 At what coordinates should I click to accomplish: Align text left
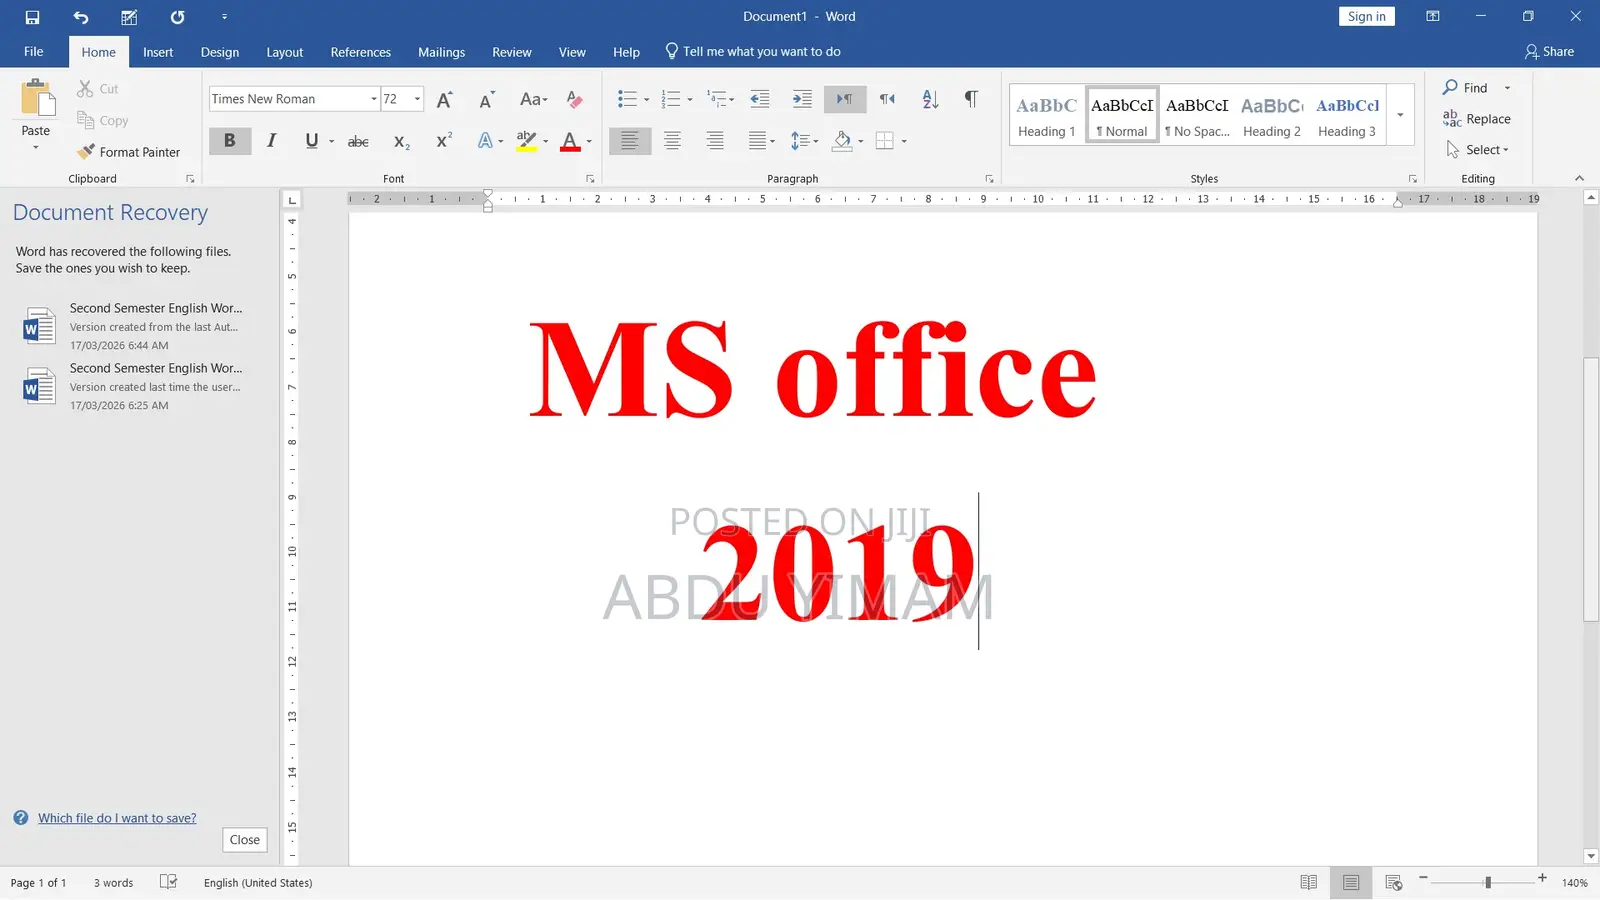click(629, 141)
